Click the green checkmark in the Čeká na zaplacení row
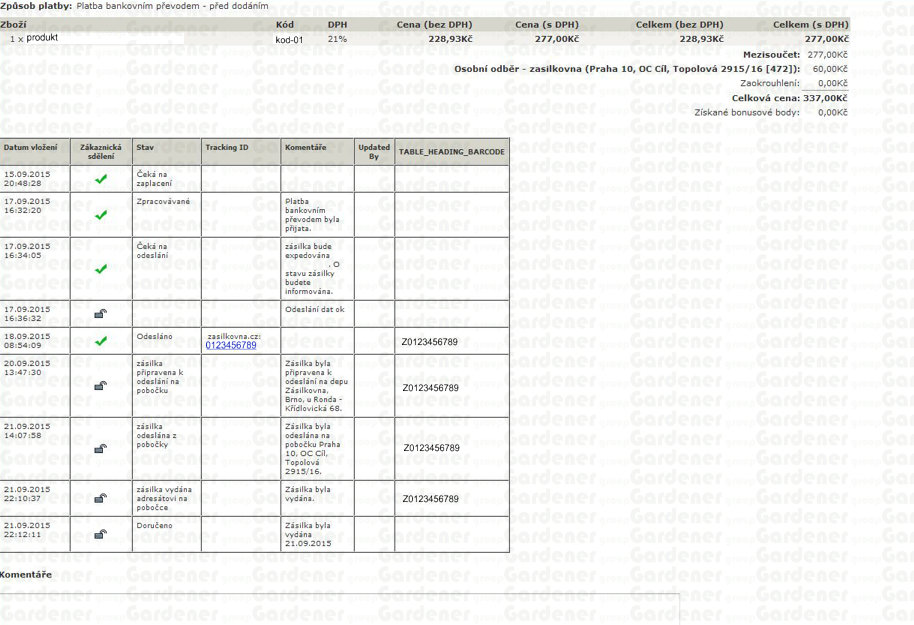Image resolution: width=914 pixels, height=625 pixels. (100, 179)
